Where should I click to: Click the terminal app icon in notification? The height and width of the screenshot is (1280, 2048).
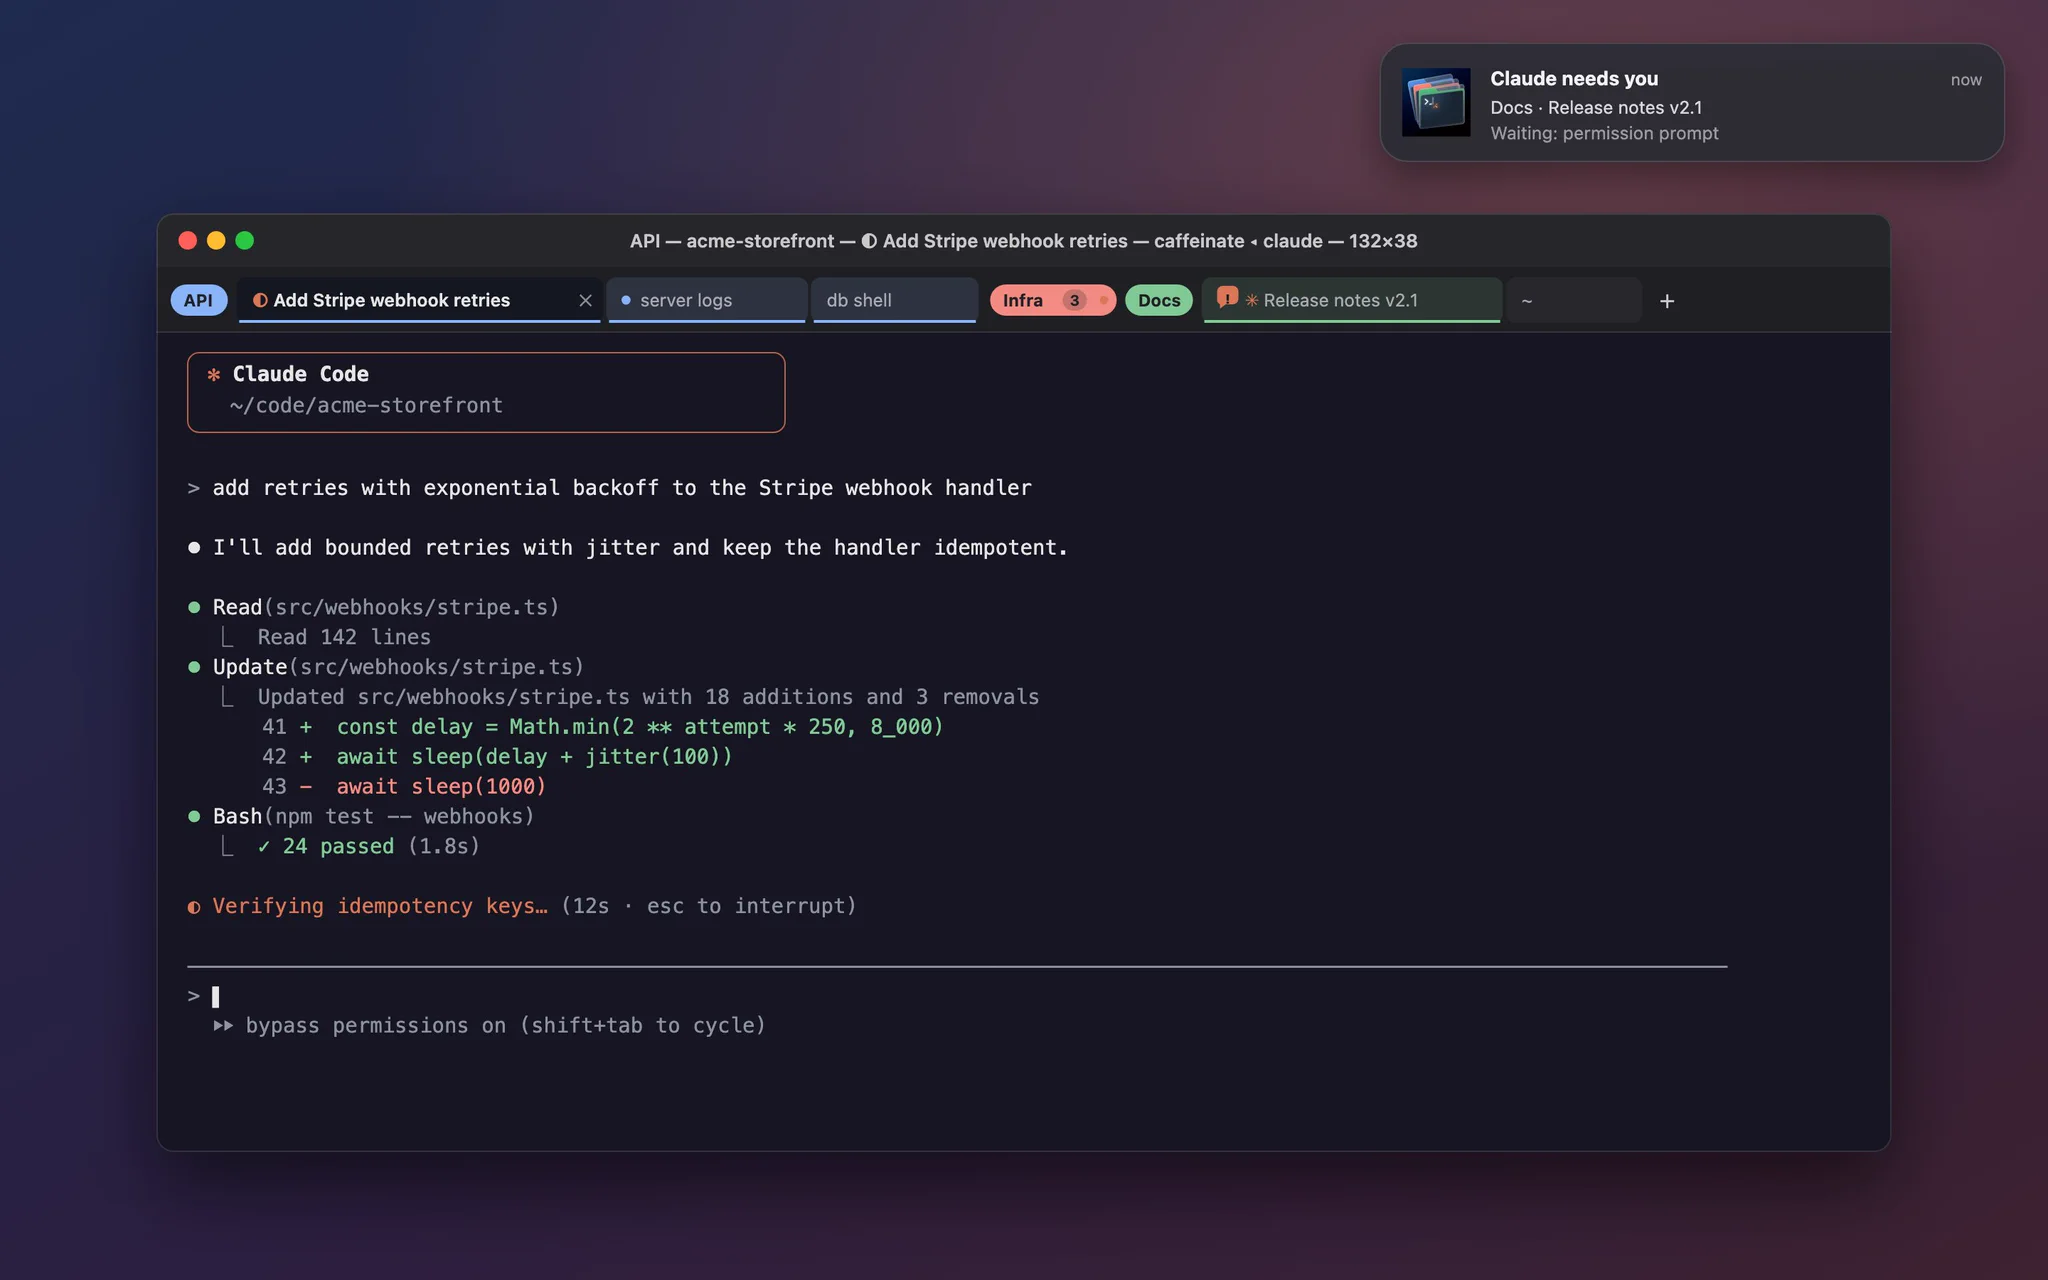coord(1436,102)
